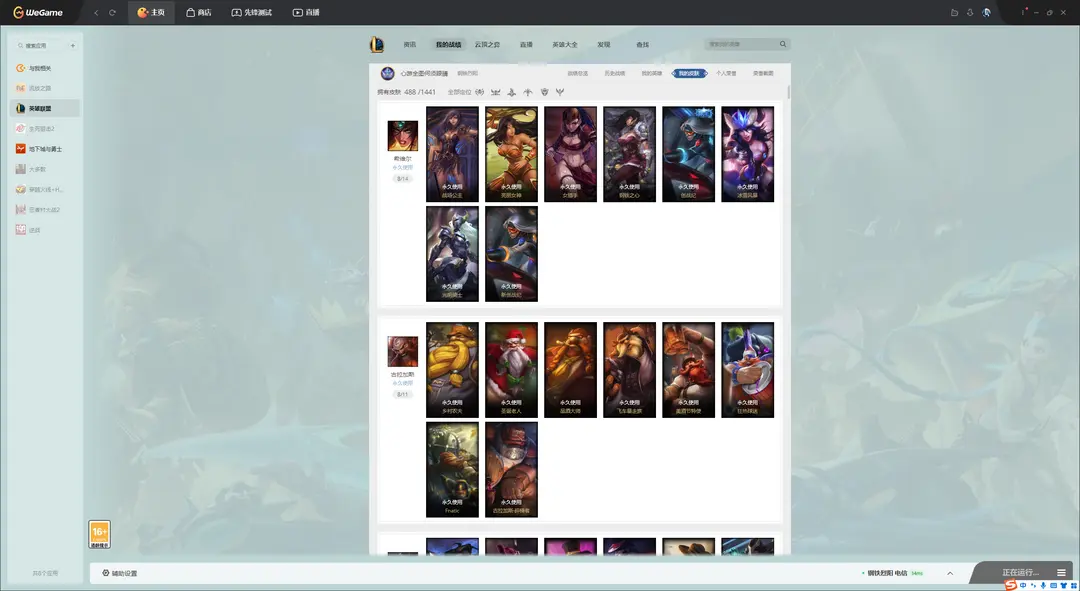Open the 英雄大全 menu
This screenshot has width=1080, height=591.
[x=565, y=45]
